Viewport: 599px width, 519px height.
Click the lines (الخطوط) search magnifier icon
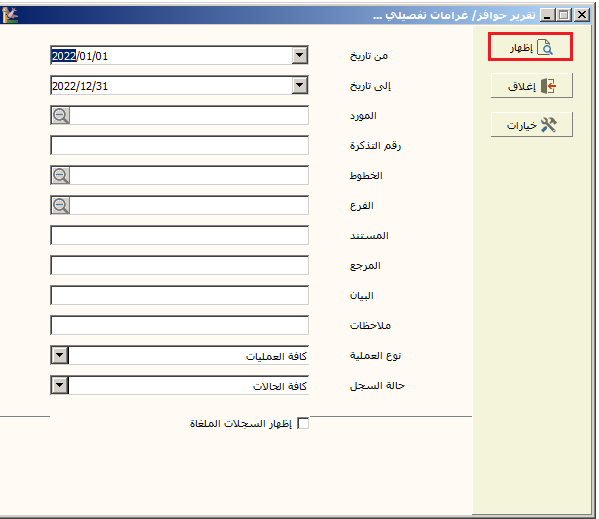click(60, 175)
